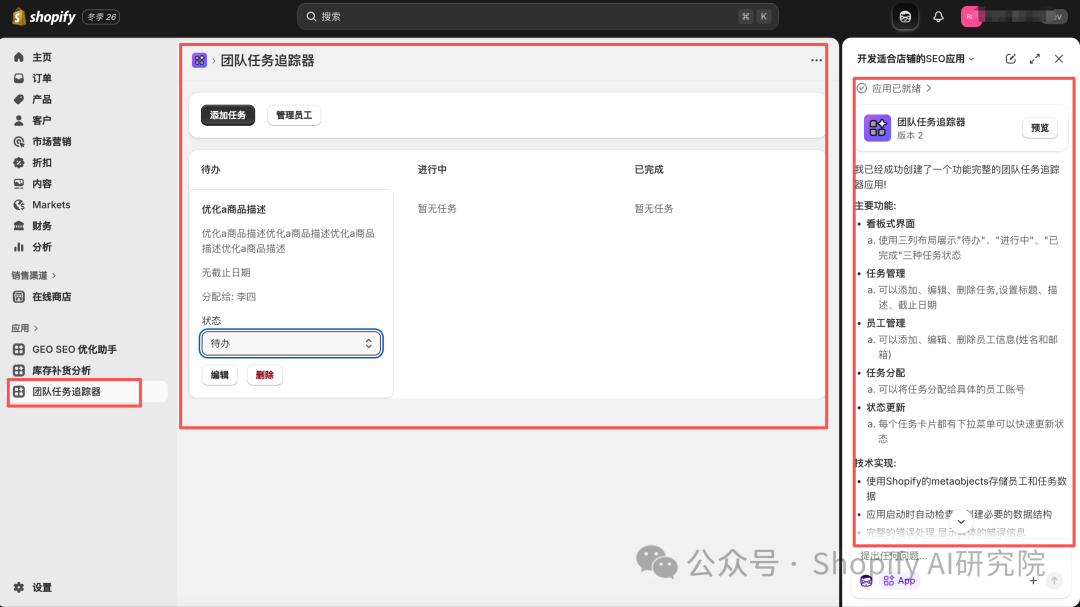Click the new chat compose icon
Viewport: 1080px width, 607px height.
(x=1010, y=59)
